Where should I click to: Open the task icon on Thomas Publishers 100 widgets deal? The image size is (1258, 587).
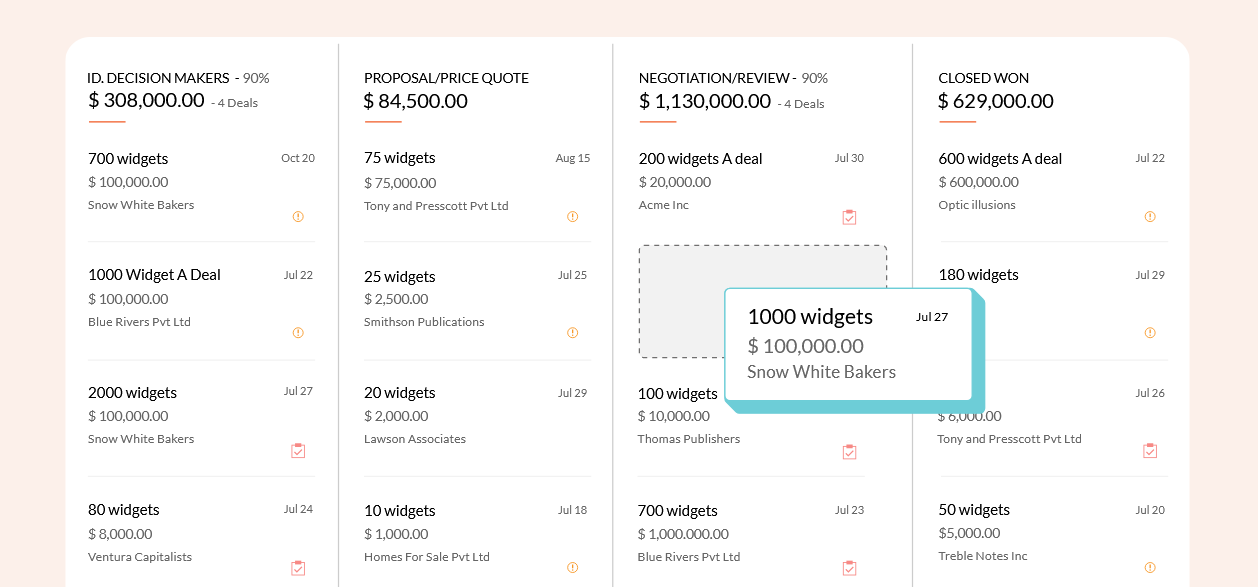point(849,451)
